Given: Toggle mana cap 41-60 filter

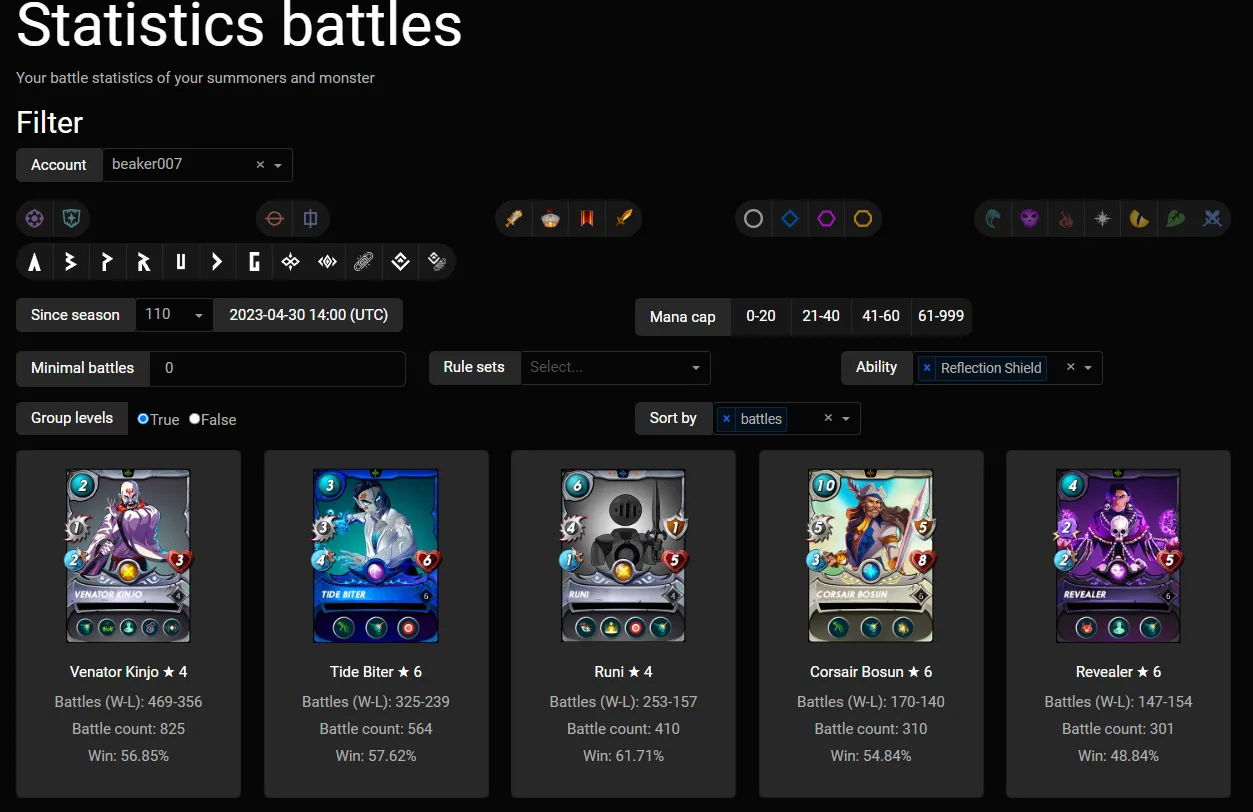Looking at the screenshot, I should coord(881,316).
